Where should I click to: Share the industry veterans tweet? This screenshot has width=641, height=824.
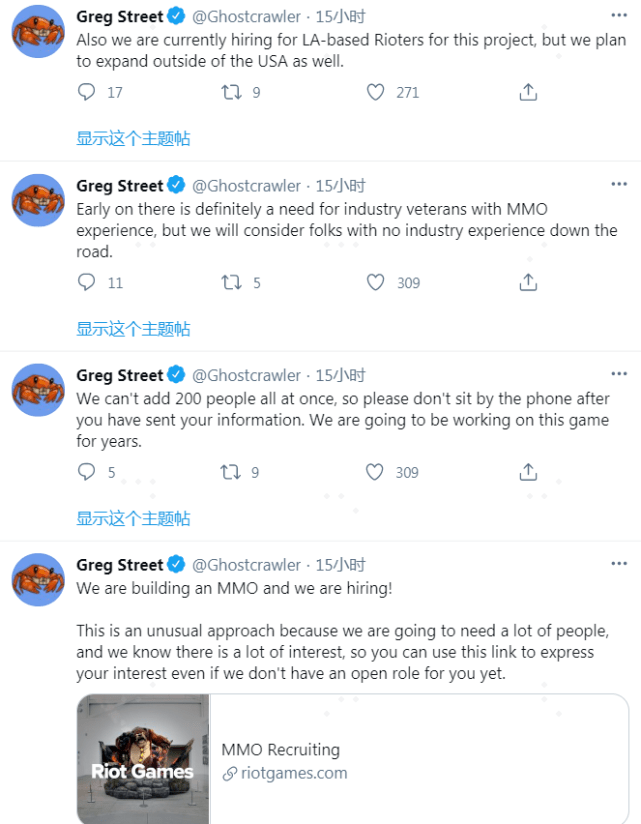(x=528, y=283)
